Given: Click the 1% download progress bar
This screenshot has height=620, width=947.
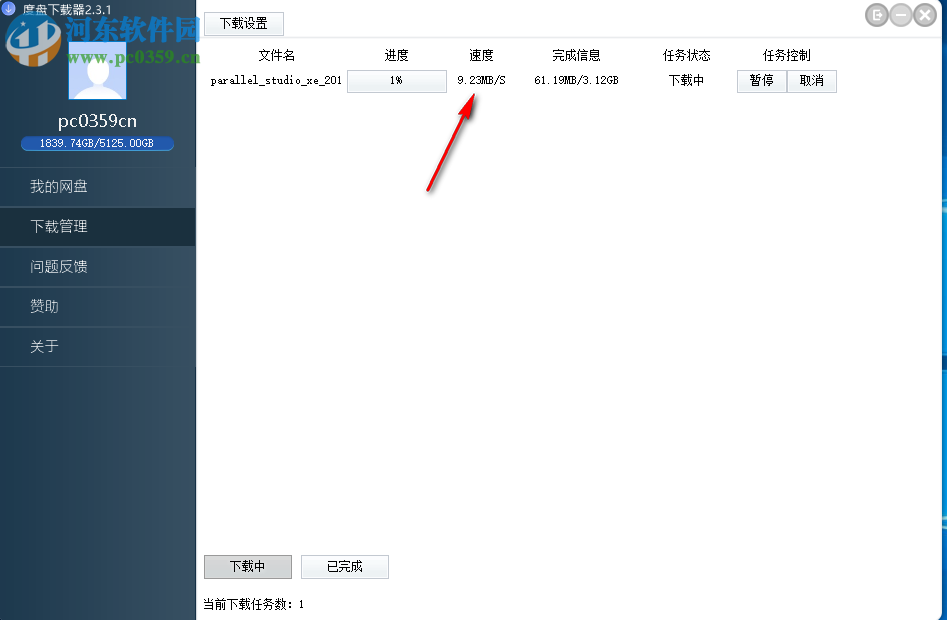Looking at the screenshot, I should coord(396,80).
